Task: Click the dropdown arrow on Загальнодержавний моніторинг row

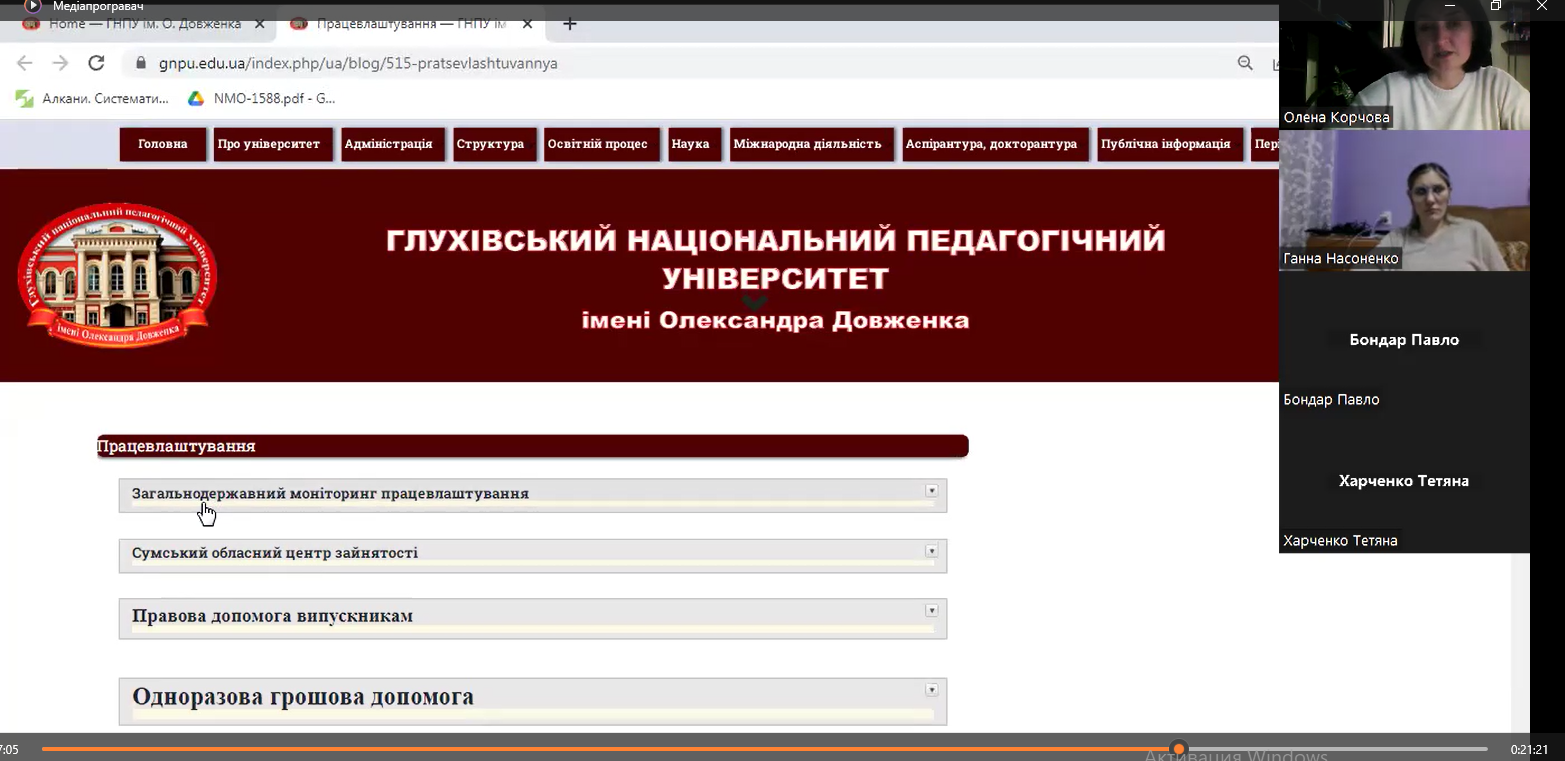Action: click(932, 491)
